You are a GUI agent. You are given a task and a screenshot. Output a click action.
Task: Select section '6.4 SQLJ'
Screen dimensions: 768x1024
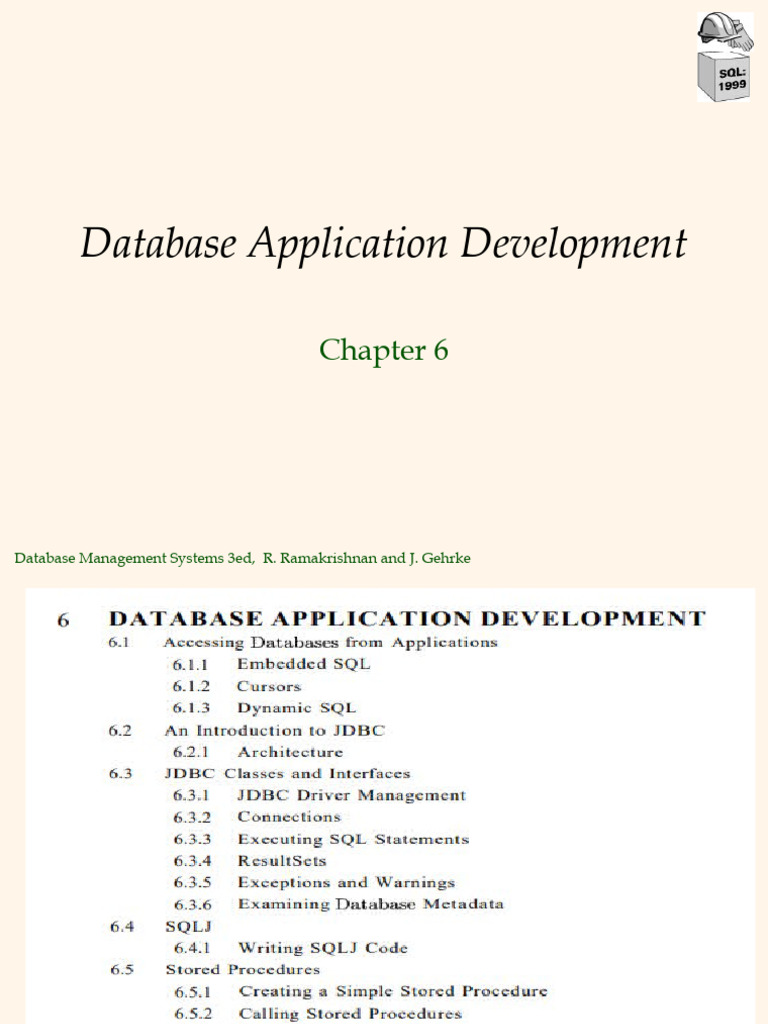(x=161, y=926)
